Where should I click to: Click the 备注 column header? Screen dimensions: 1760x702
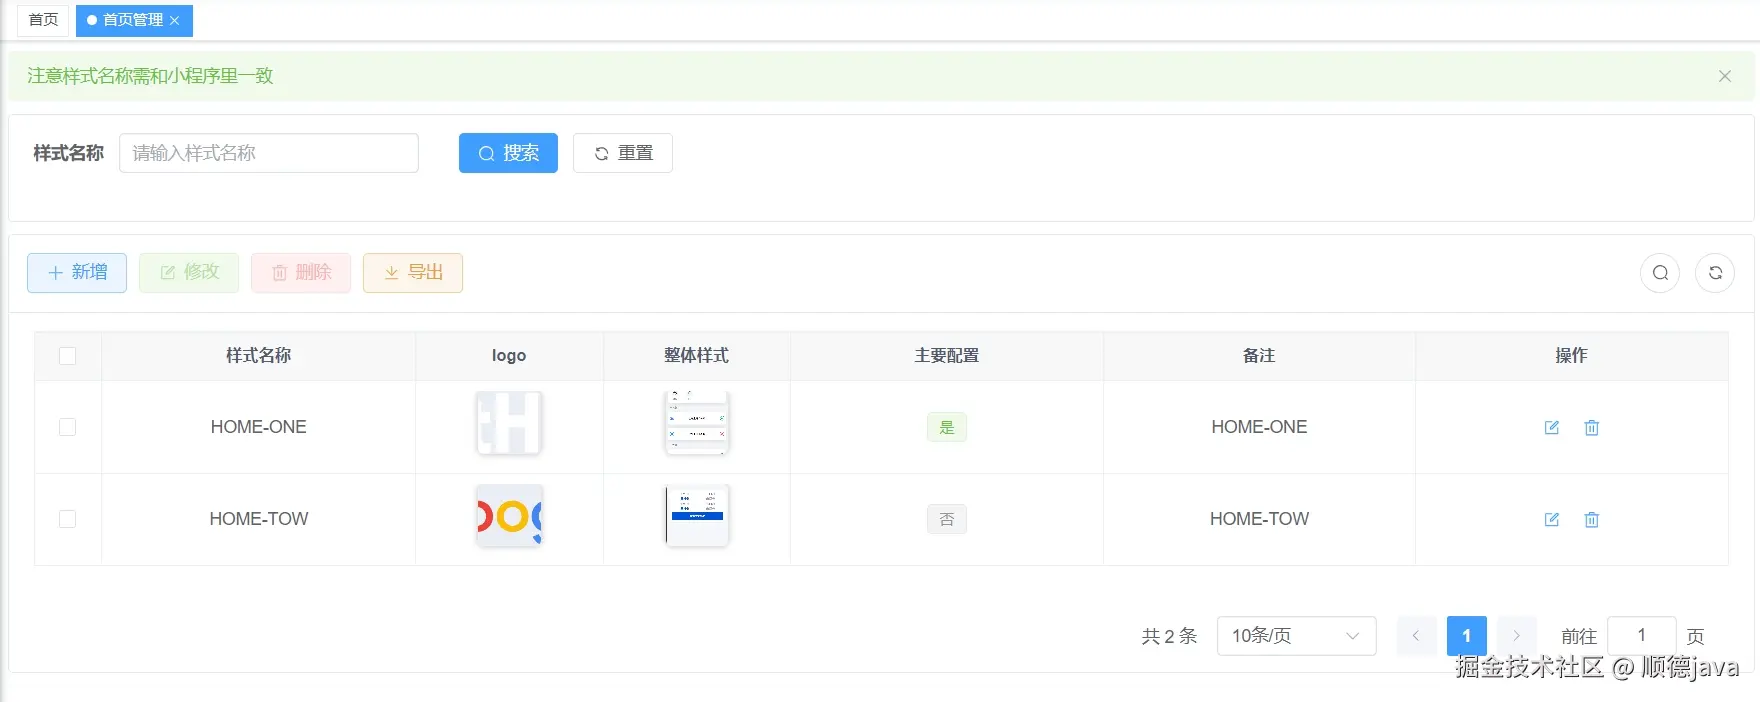pyautogui.click(x=1259, y=356)
